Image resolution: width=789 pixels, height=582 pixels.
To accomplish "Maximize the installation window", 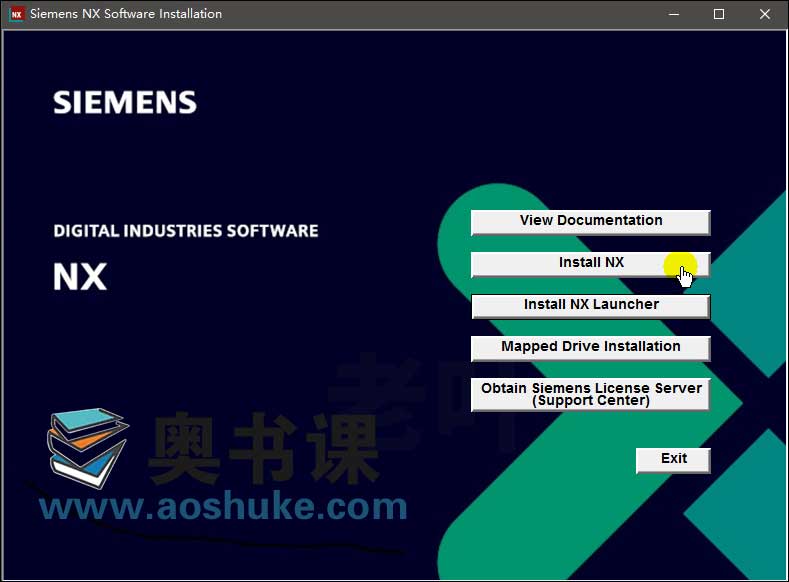I will (x=719, y=14).
